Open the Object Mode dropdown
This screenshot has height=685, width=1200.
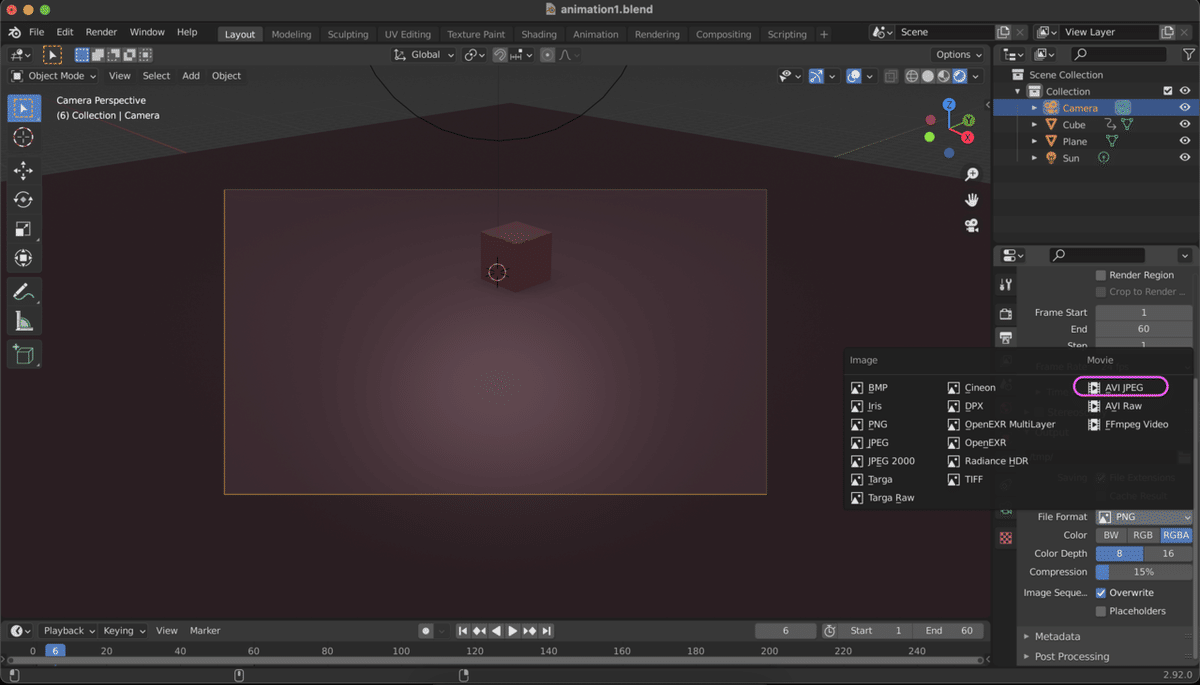click(x=54, y=76)
